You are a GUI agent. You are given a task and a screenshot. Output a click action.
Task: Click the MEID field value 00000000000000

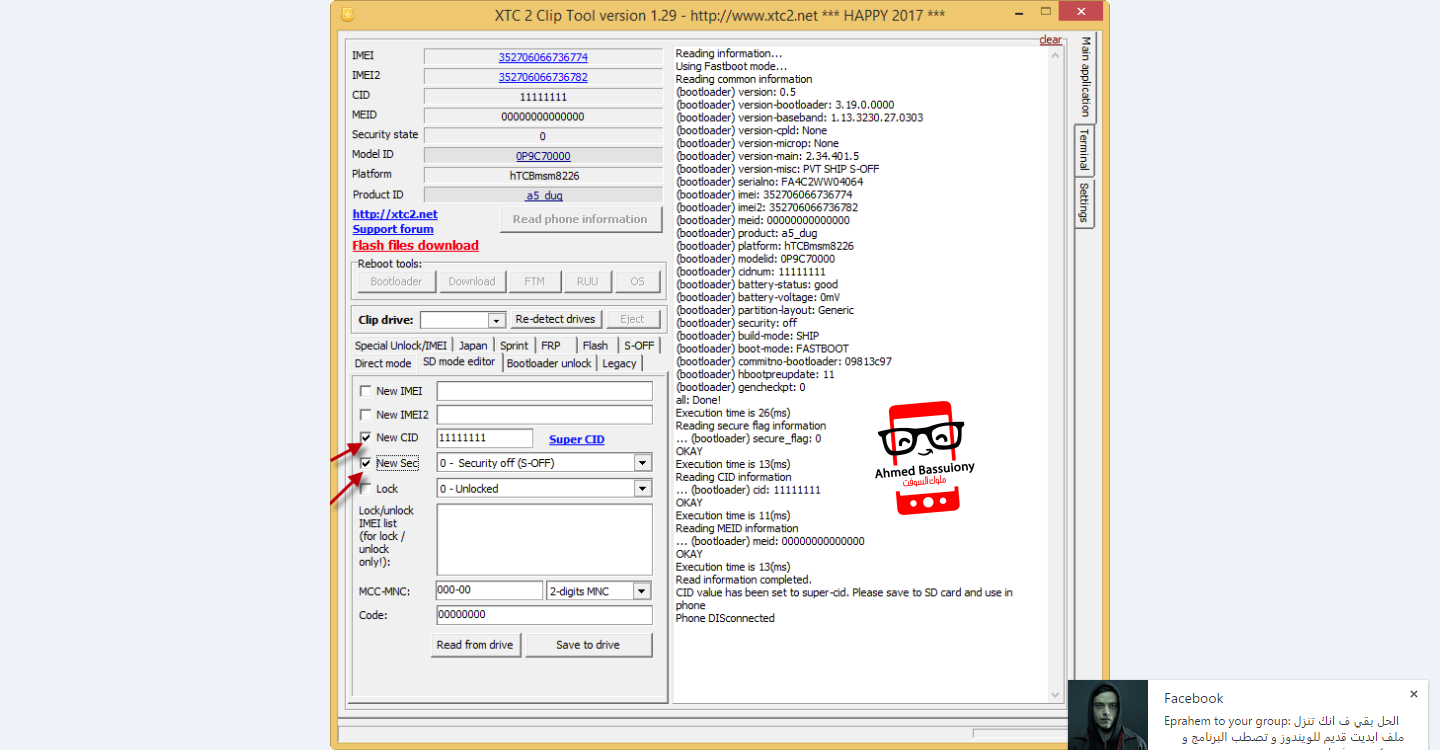[543, 116]
